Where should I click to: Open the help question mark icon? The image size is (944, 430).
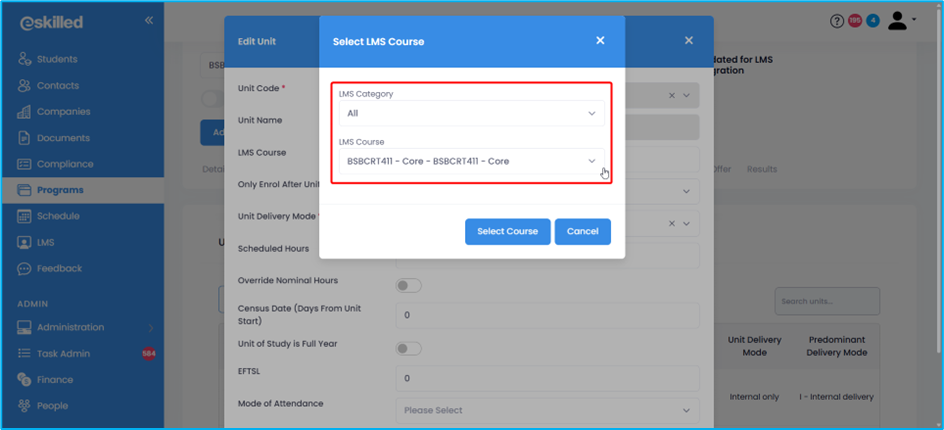837,21
